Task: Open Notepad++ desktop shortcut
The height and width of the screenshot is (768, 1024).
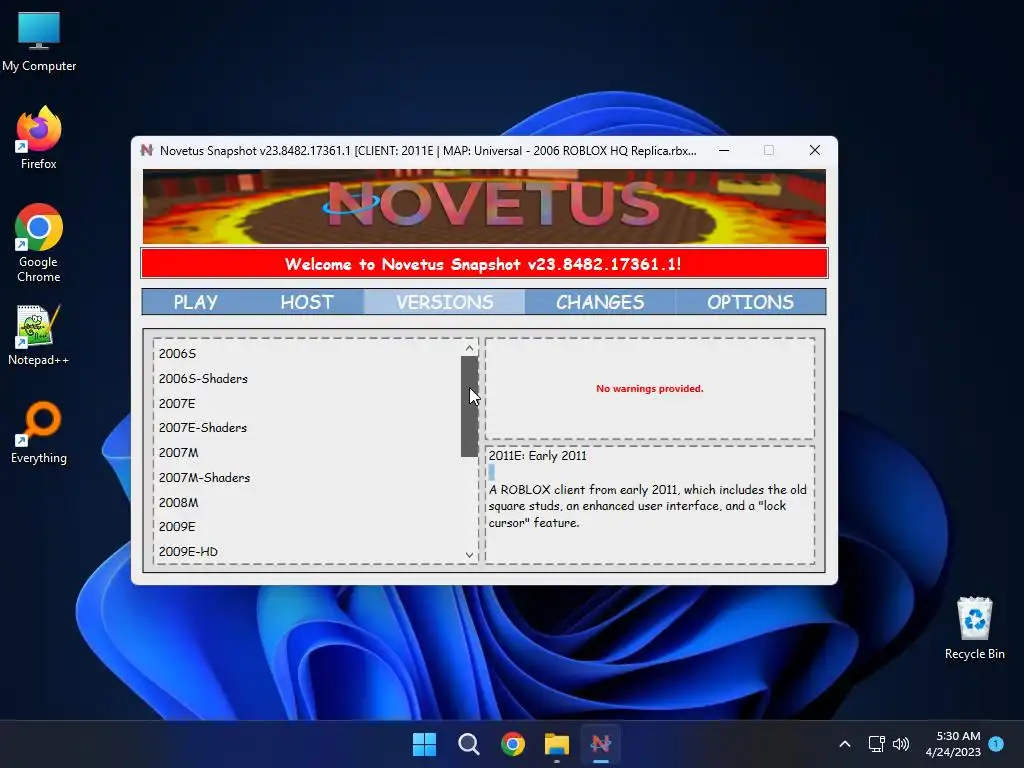Action: coord(39,334)
